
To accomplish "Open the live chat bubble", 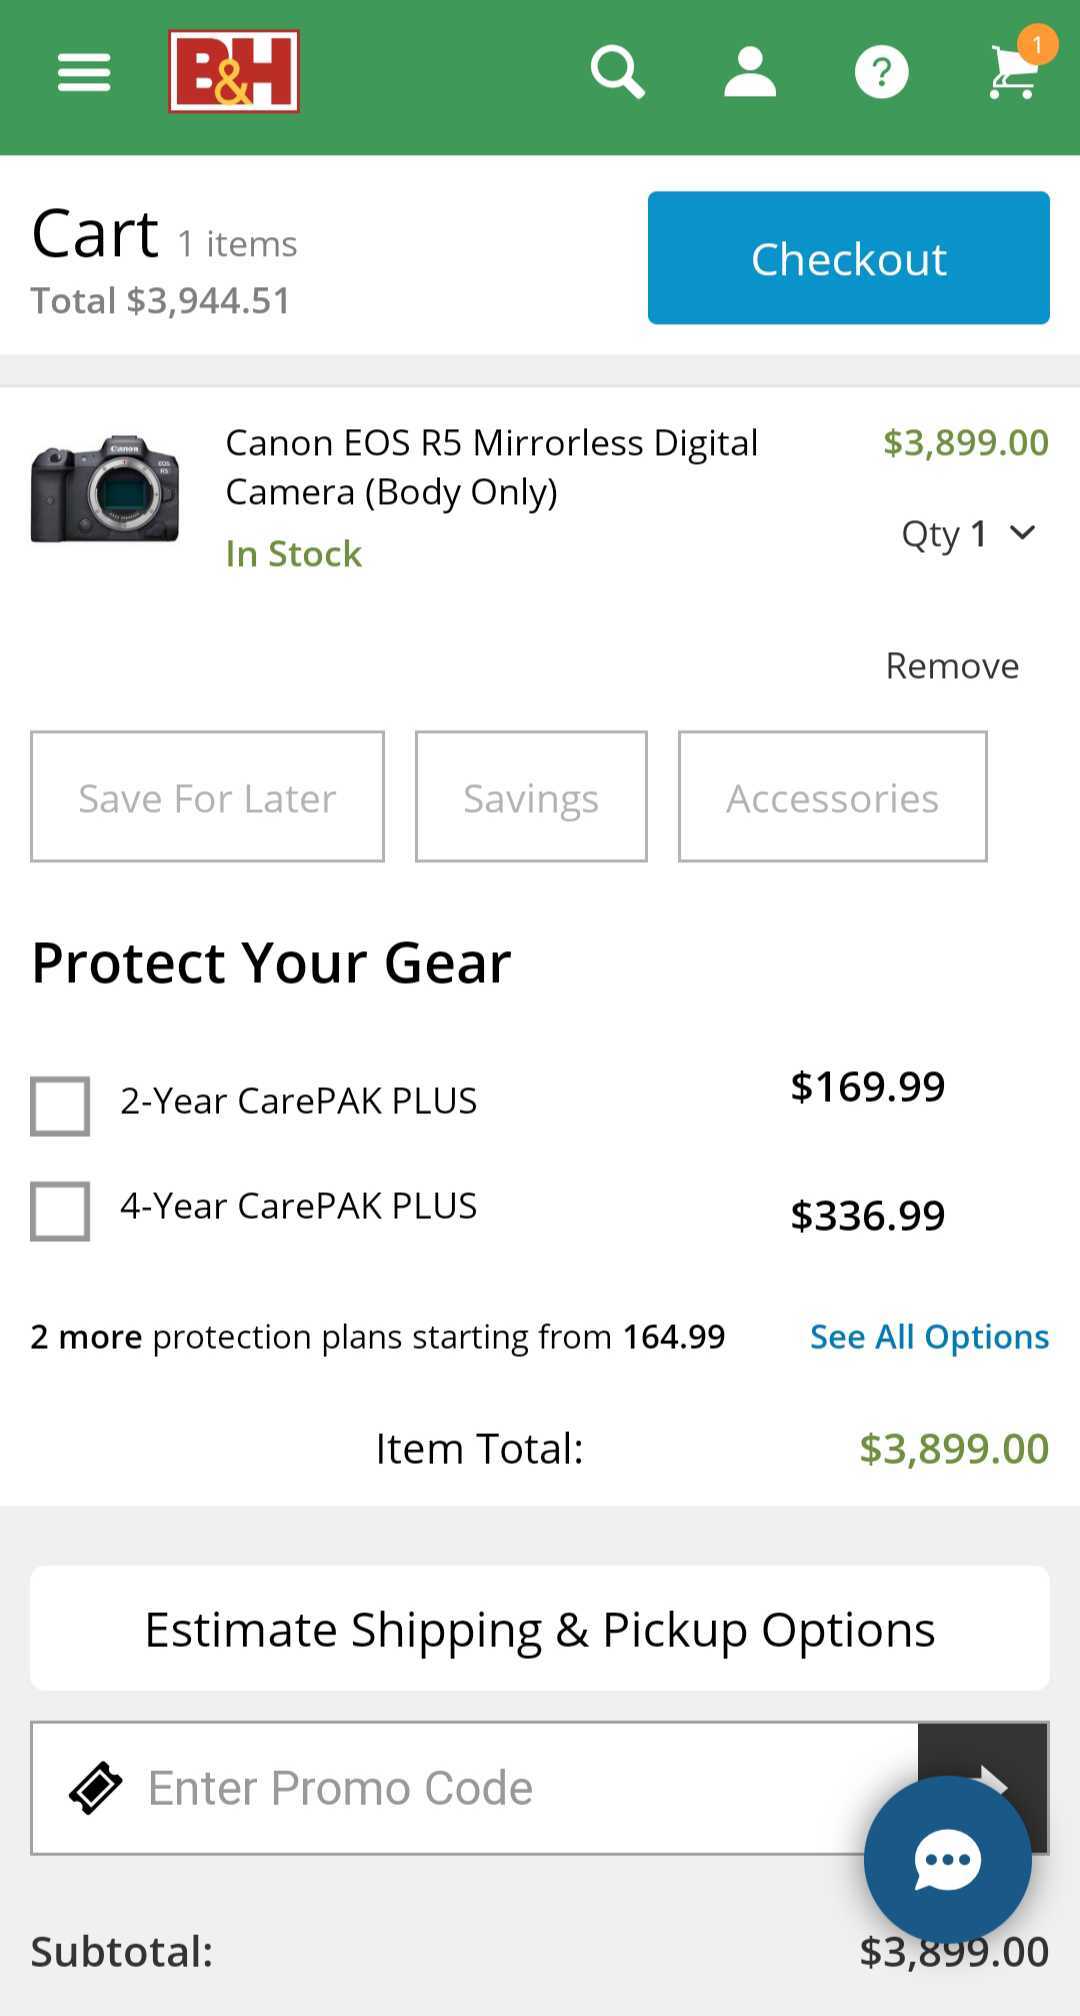I will coord(947,1859).
